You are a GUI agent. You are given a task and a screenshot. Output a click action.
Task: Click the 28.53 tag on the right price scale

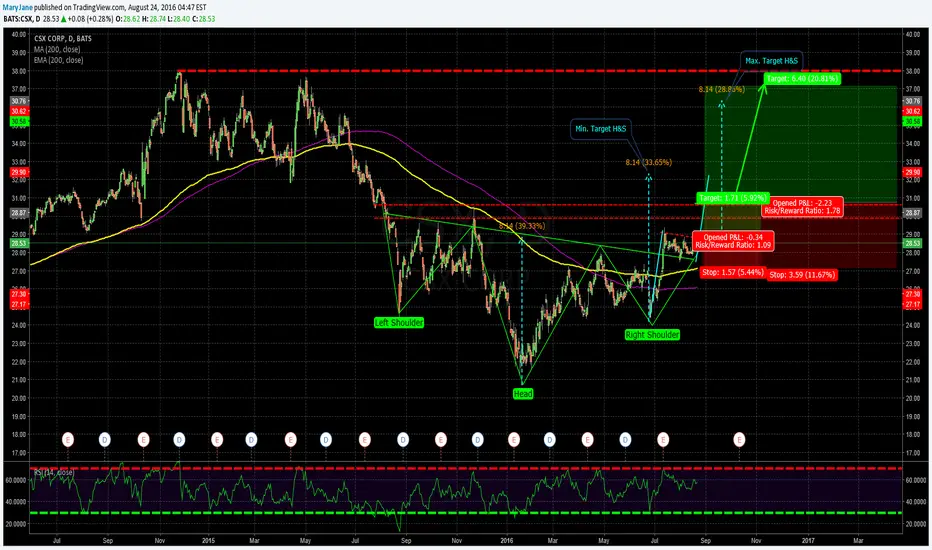click(912, 243)
